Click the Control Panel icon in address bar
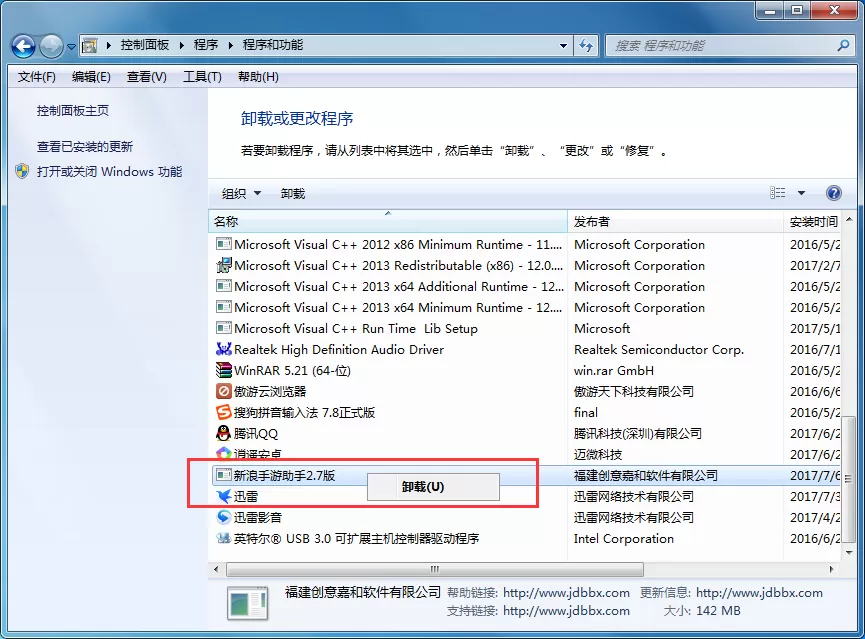 (89, 45)
